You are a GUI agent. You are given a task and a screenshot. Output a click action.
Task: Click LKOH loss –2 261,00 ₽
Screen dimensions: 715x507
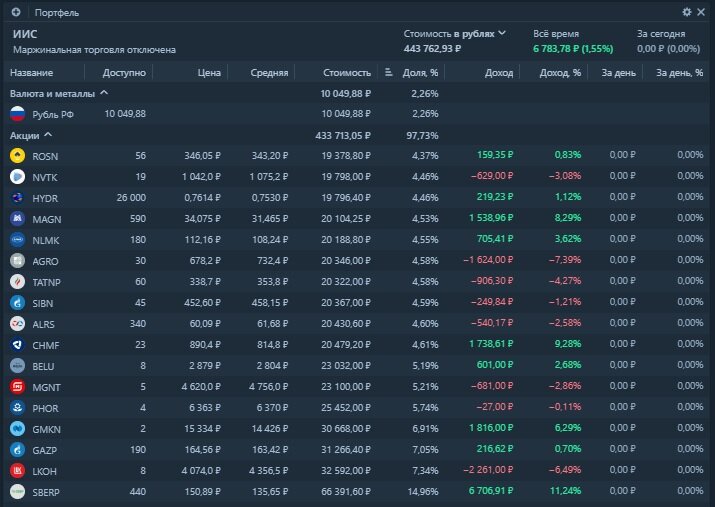click(x=488, y=469)
